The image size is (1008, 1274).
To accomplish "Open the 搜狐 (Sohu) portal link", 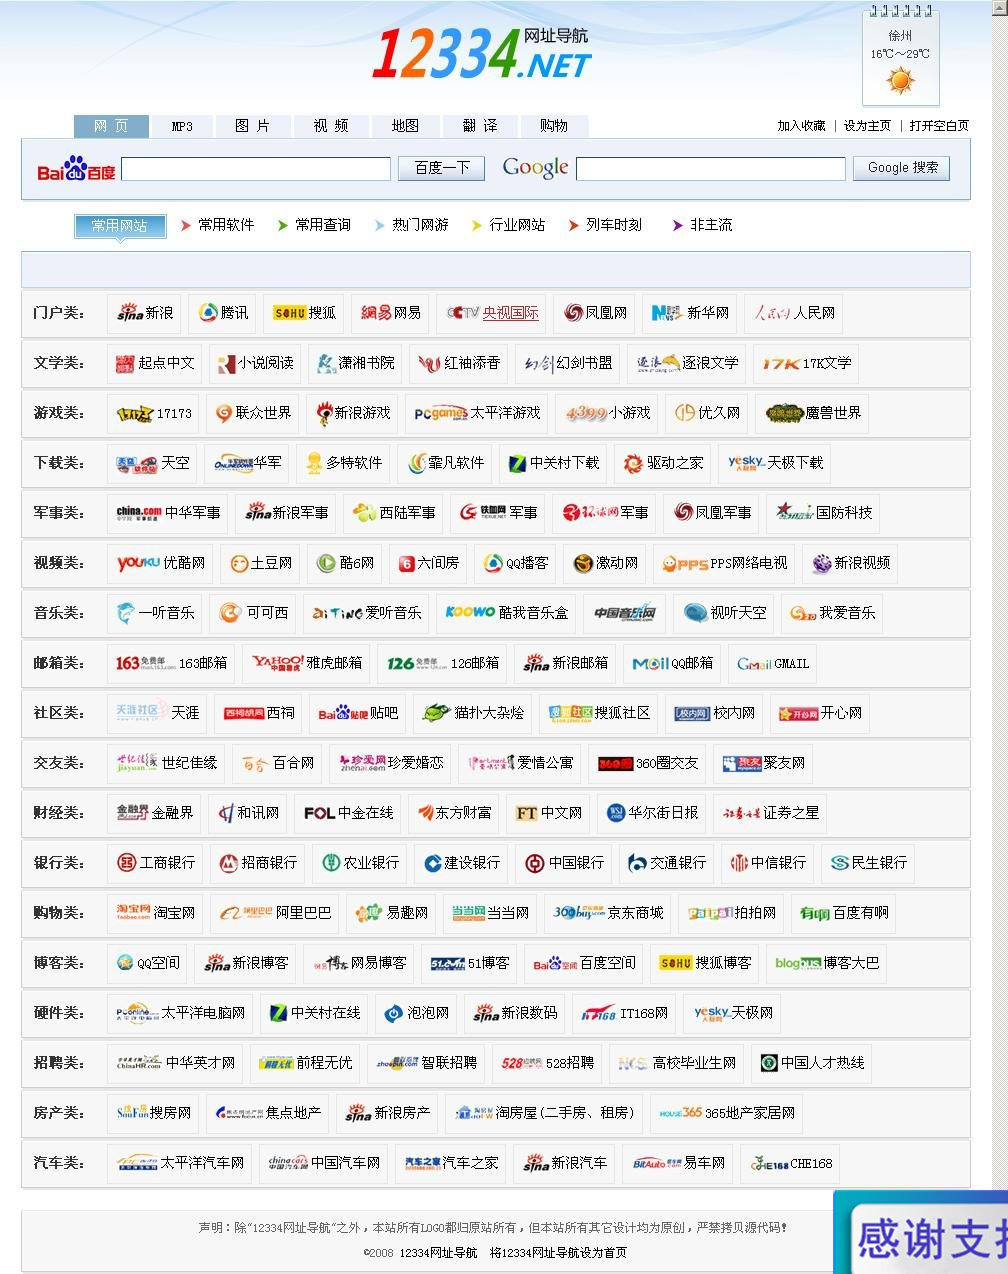I will 305,313.
